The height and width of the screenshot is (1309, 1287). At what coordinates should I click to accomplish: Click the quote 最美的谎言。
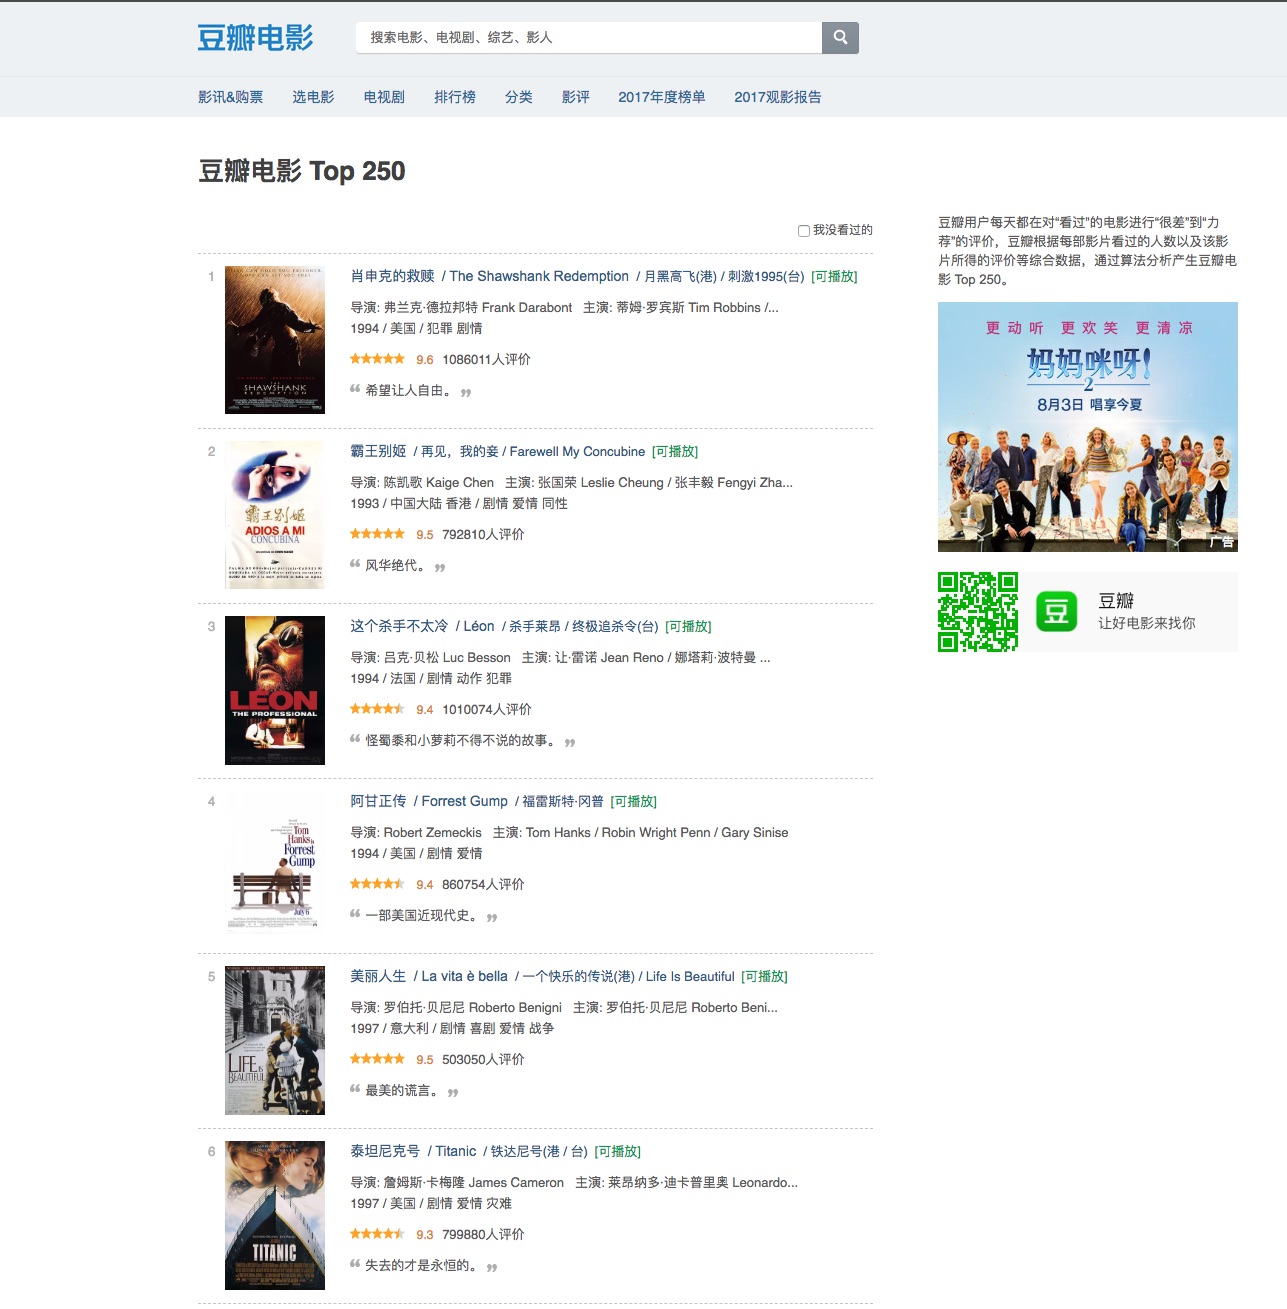[404, 1090]
